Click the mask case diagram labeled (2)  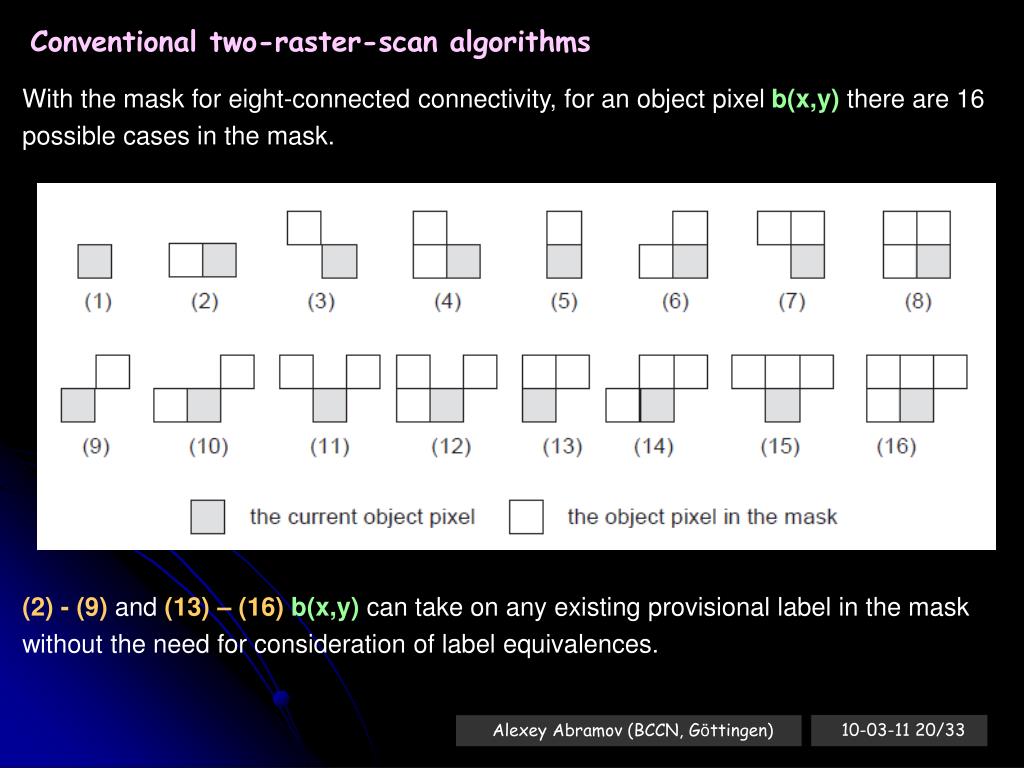[x=202, y=261]
